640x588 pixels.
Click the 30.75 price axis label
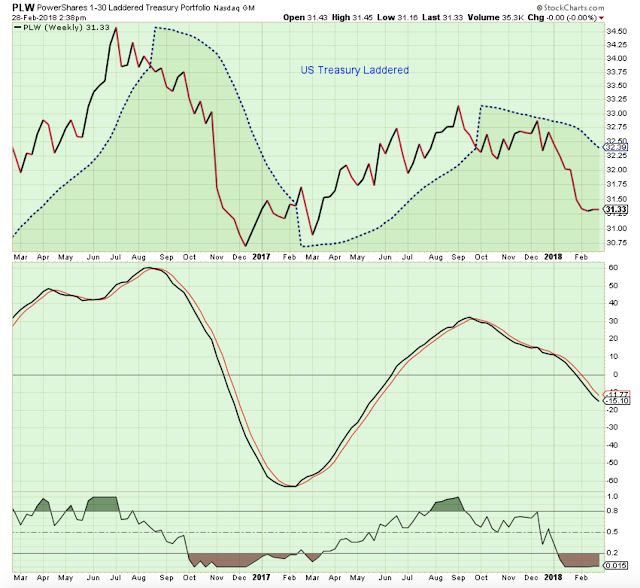point(617,243)
